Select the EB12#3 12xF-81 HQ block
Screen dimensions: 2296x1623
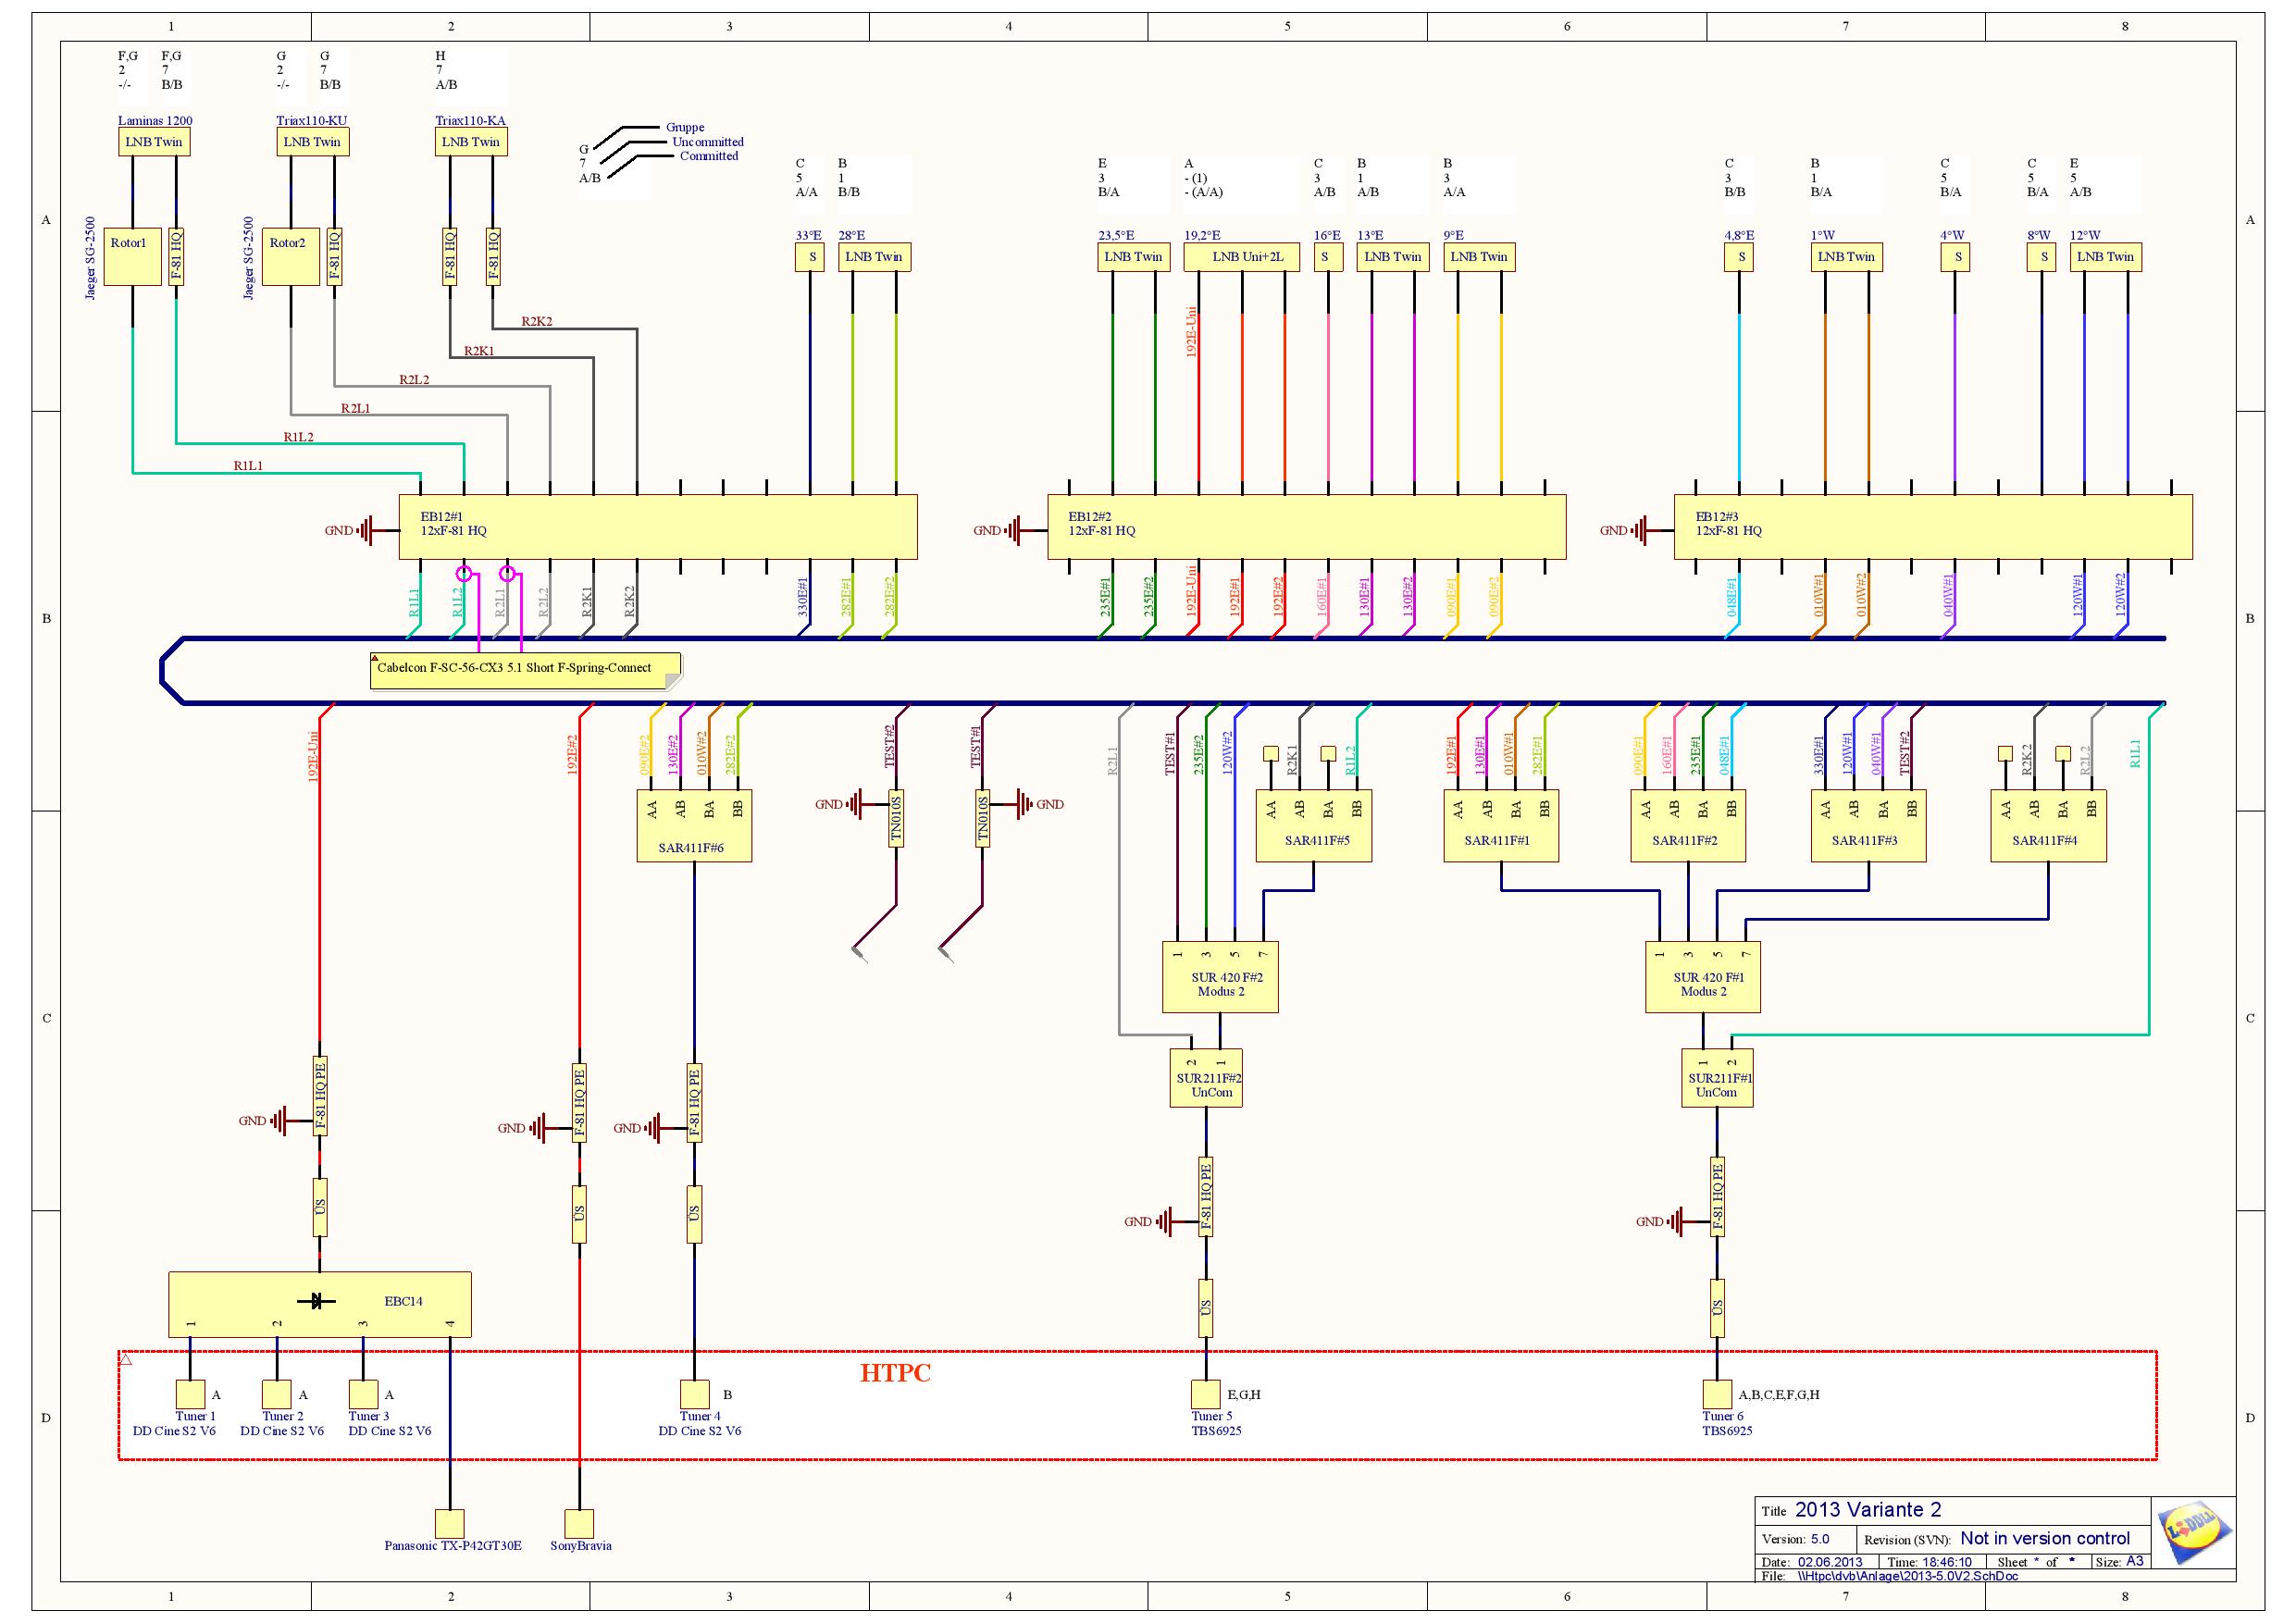[1933, 527]
